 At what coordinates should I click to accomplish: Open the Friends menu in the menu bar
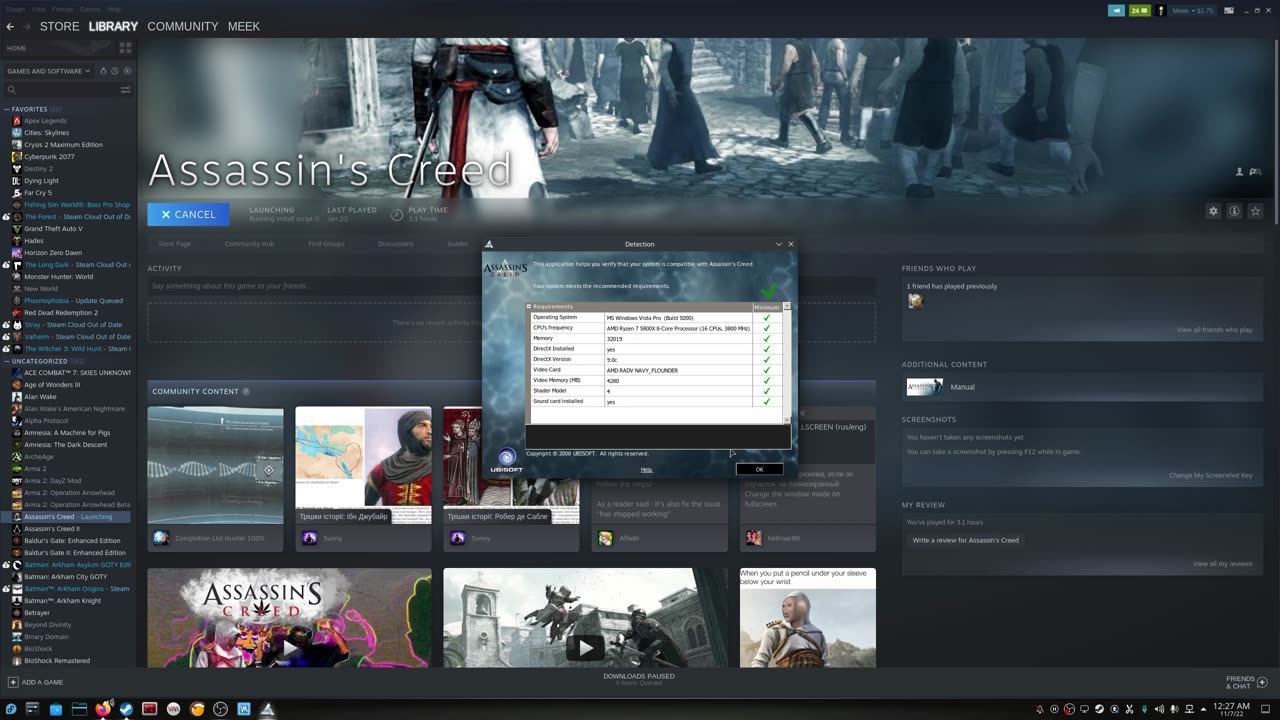pyautogui.click(x=63, y=9)
